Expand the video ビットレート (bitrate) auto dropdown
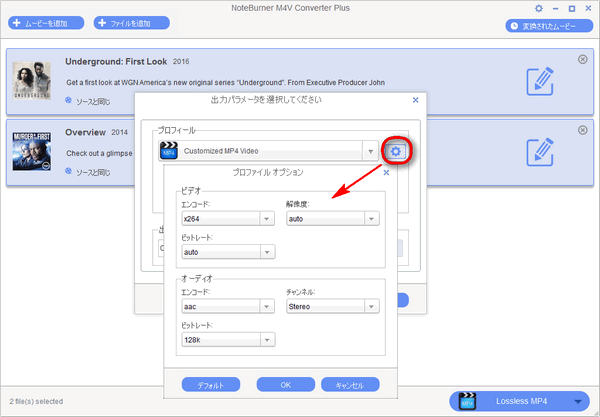600x417 pixels. (x=267, y=252)
